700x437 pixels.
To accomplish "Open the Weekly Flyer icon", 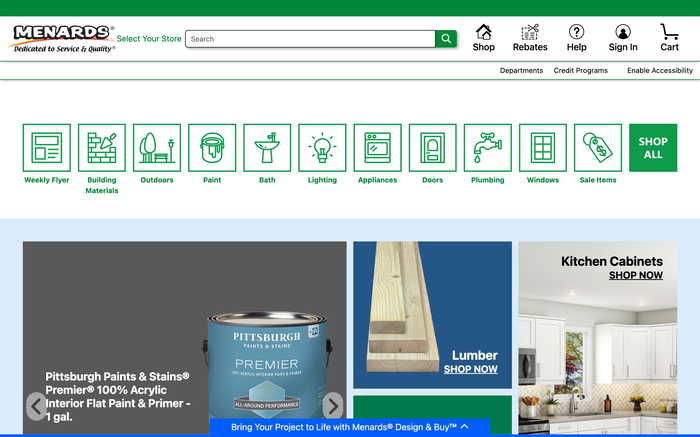I will (x=47, y=148).
